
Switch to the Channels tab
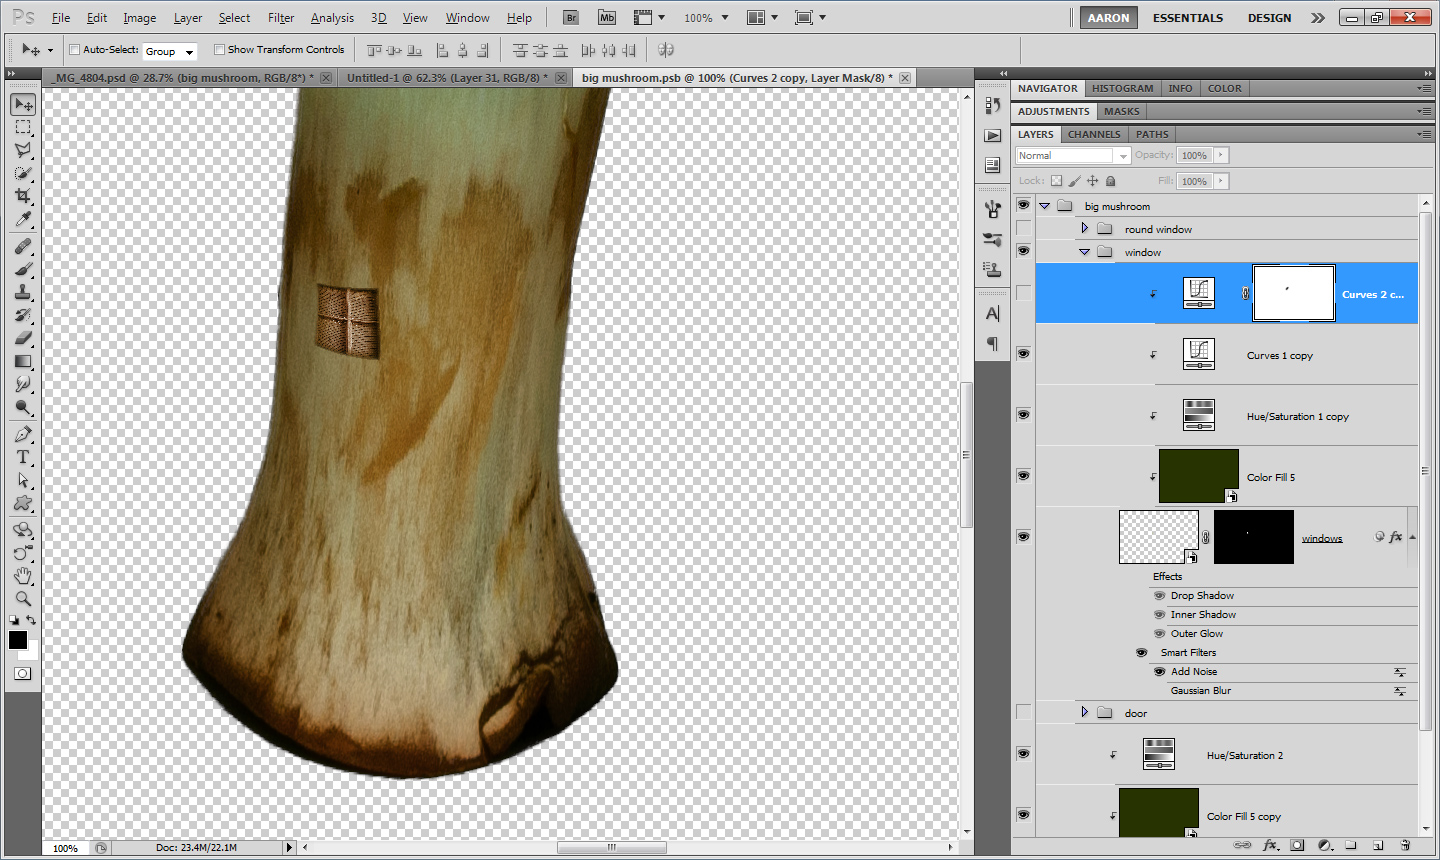(x=1093, y=134)
